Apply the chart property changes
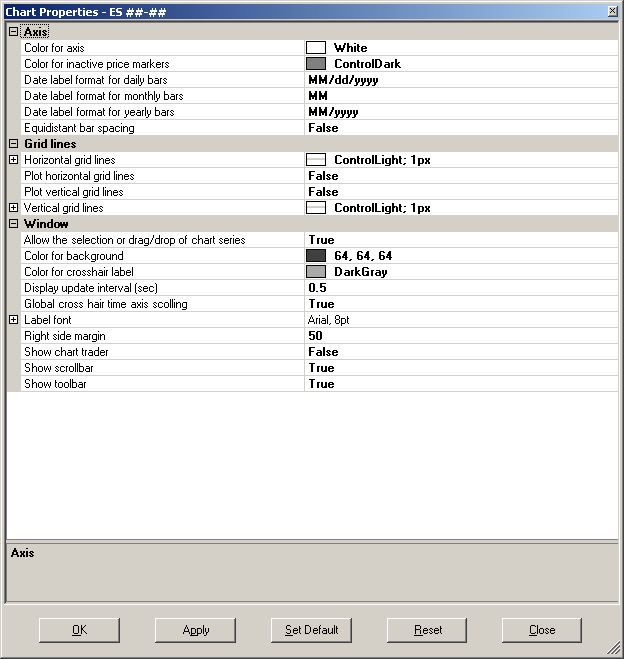Screen dimensions: 624x659 [x=195, y=630]
